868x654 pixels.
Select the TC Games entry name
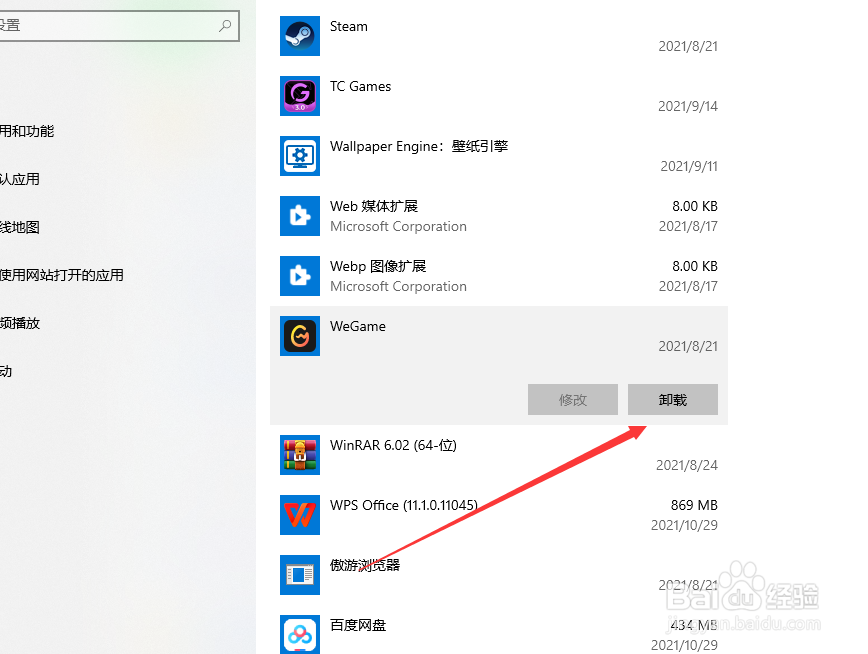tap(360, 86)
